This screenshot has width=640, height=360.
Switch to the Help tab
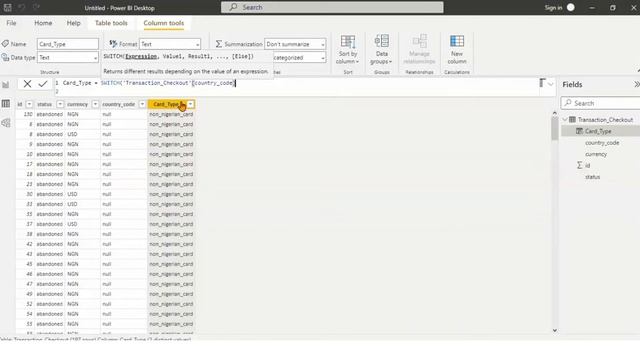73,23
